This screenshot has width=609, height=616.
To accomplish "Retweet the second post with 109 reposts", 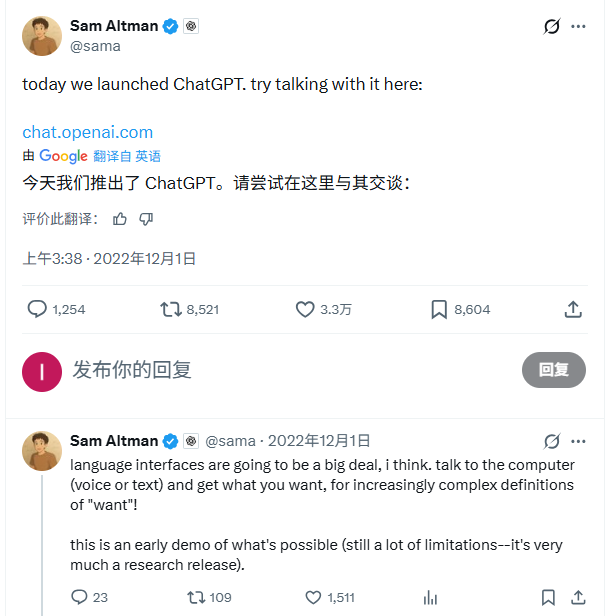I will point(195,597).
